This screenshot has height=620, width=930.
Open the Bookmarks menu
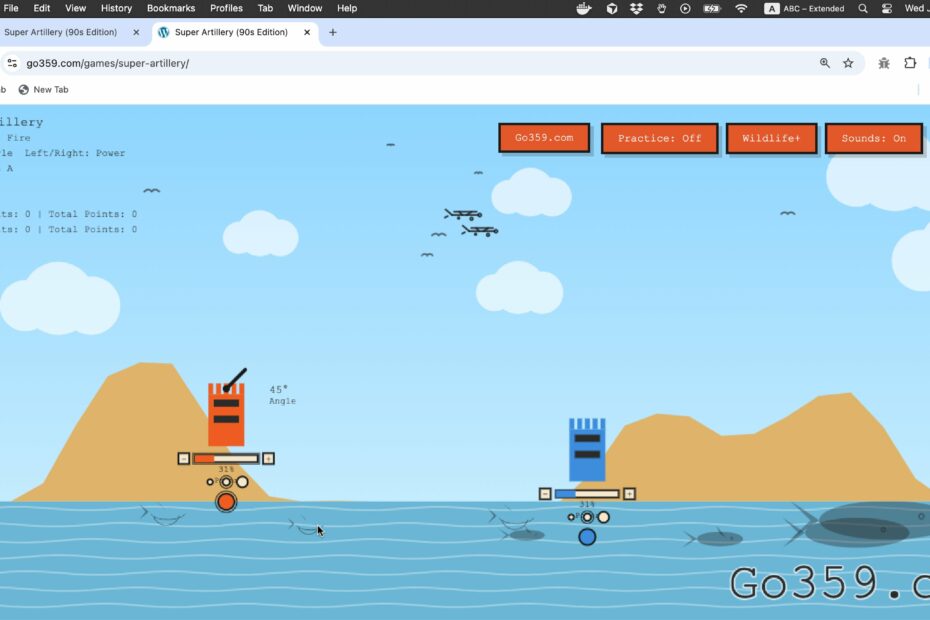click(170, 8)
